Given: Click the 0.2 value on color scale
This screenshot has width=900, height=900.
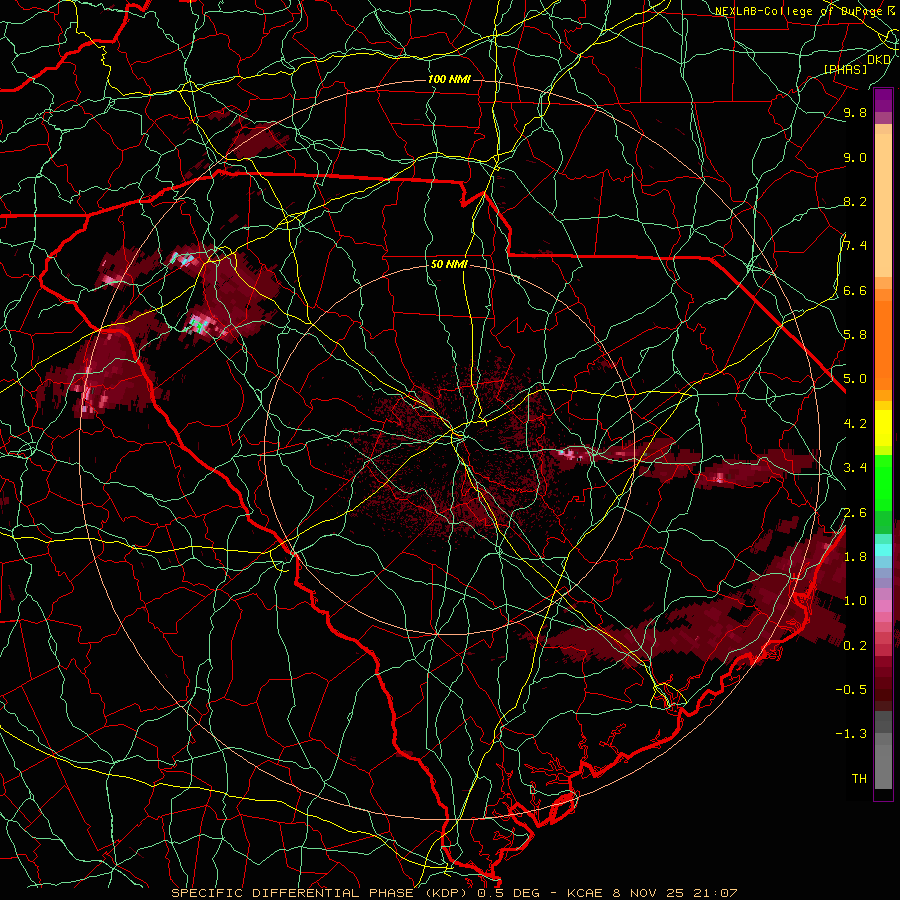Looking at the screenshot, I should (855, 645).
